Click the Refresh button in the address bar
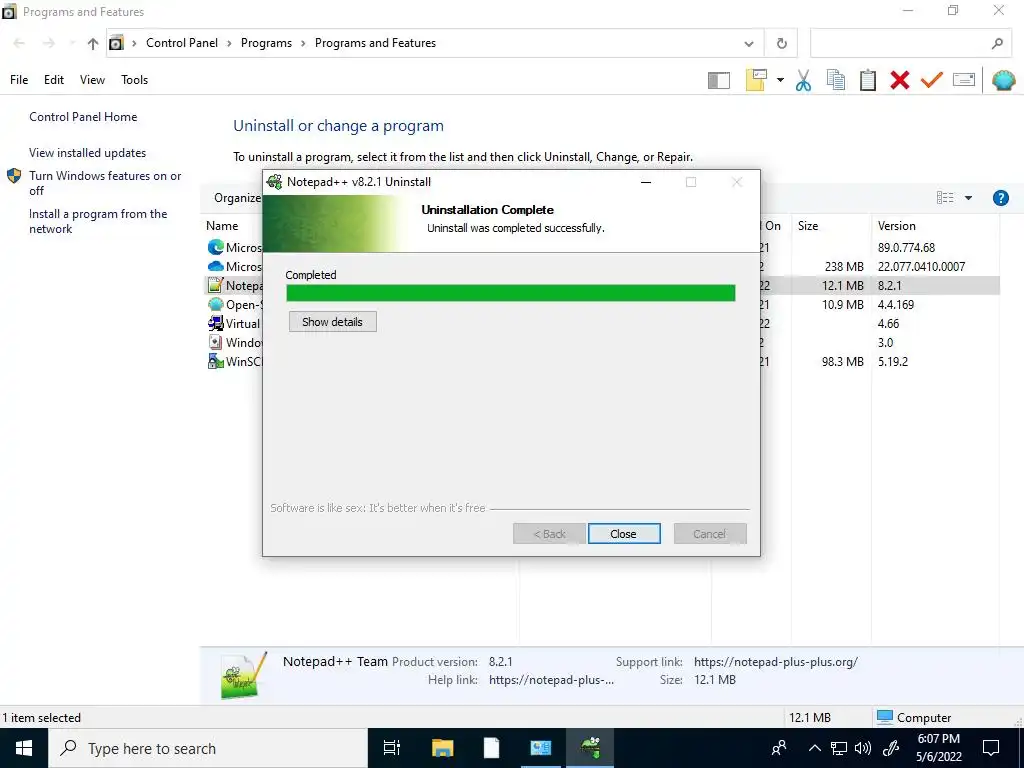The image size is (1024, 768). 781,44
